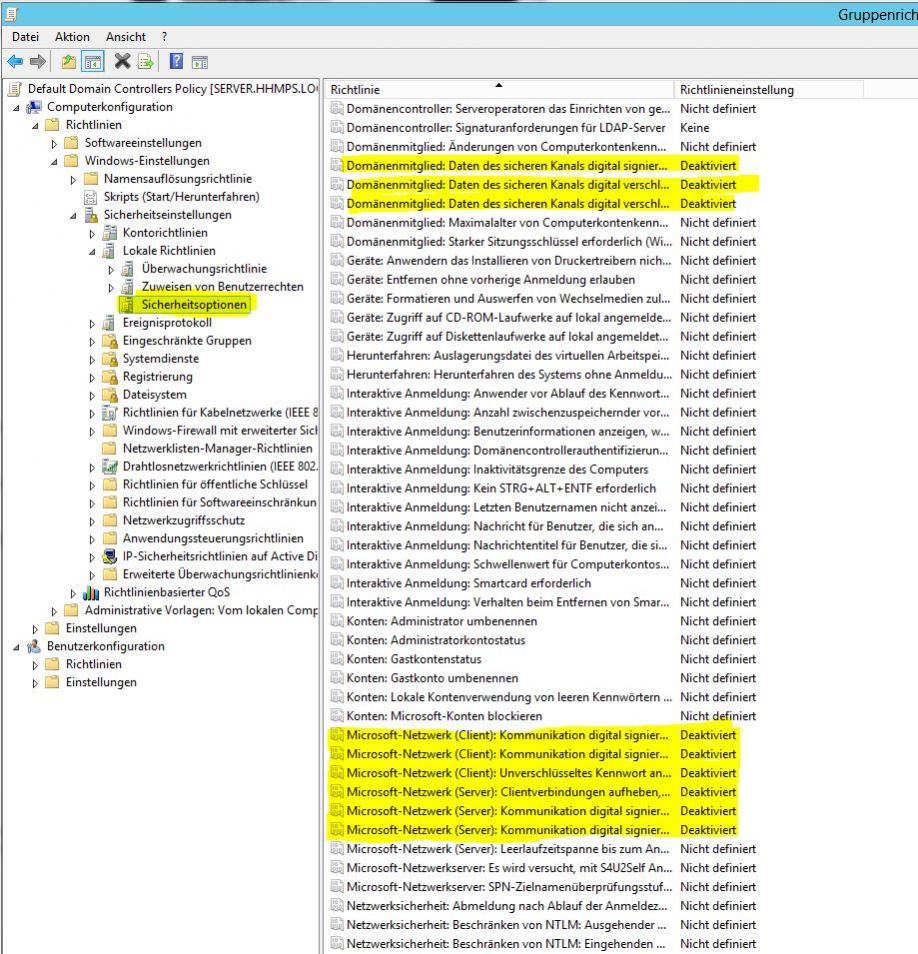The height and width of the screenshot is (954, 918).
Task: Sort by the Richtlinieneinstellung column header
Action: [x=768, y=89]
